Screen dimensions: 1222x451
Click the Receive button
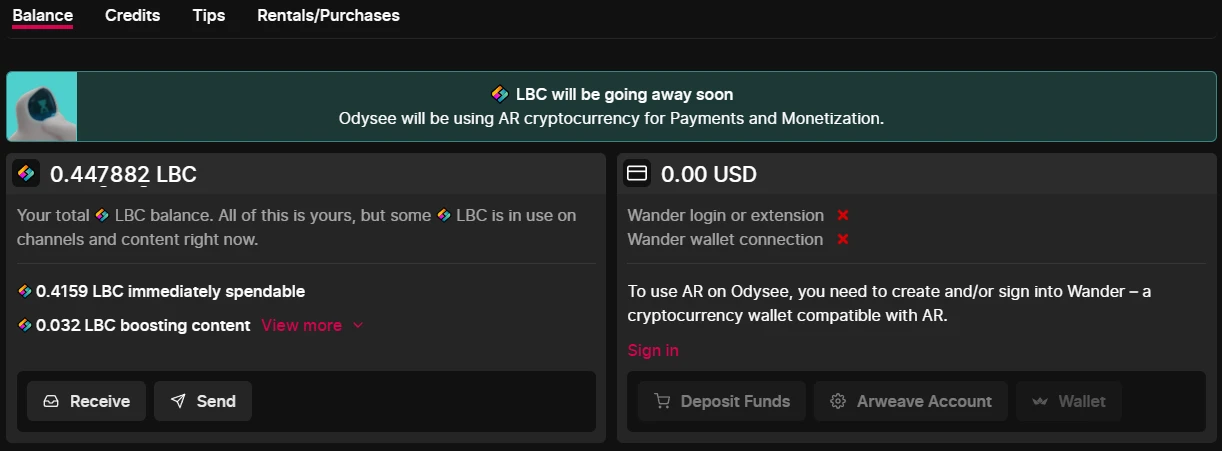point(86,401)
